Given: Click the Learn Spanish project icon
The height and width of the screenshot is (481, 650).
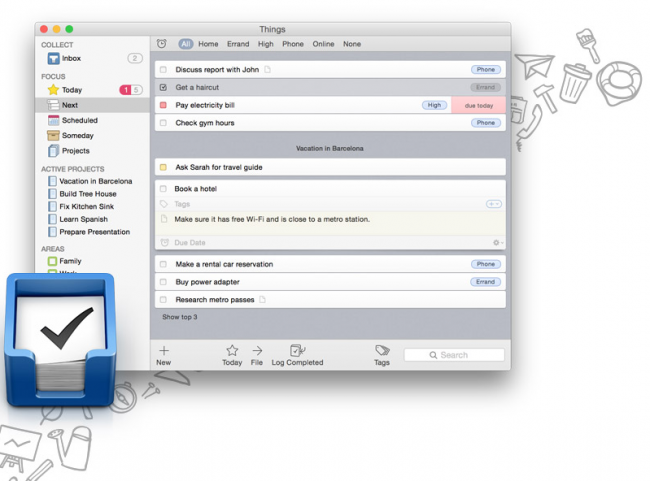Looking at the screenshot, I should point(52,219).
